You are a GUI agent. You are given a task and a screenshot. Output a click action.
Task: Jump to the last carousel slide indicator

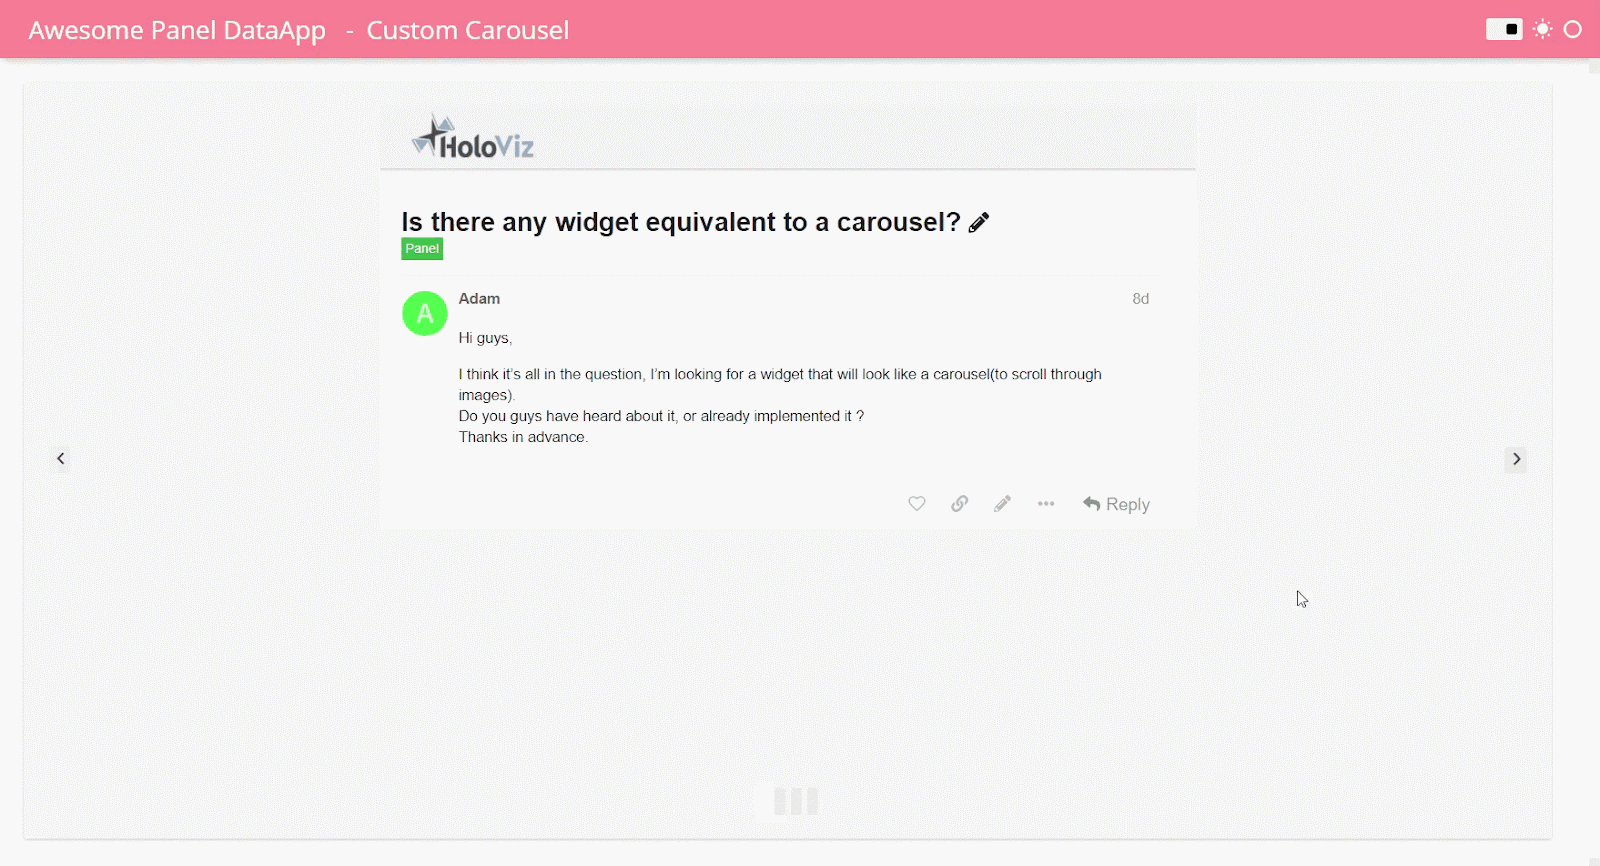[x=813, y=801]
